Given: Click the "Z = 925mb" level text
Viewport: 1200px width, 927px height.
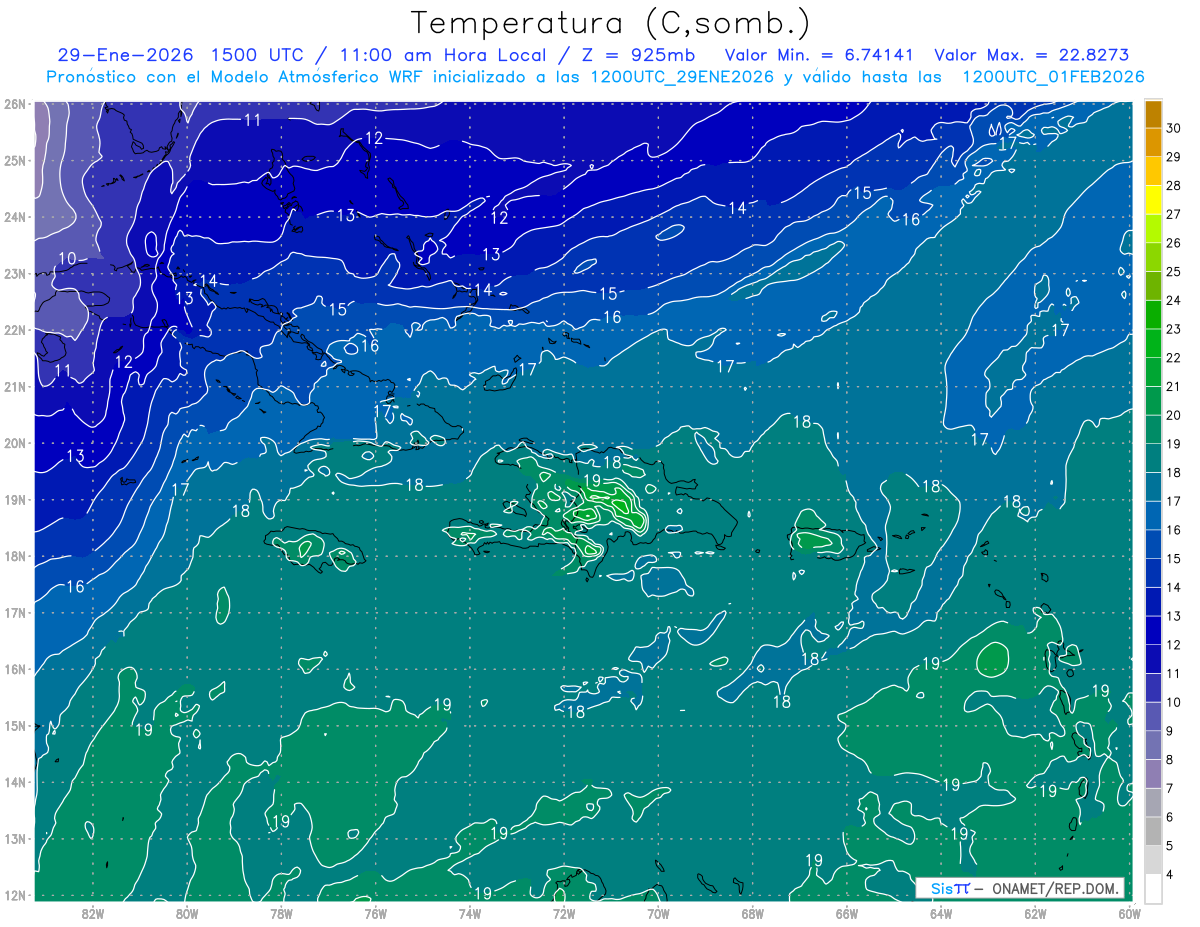Looking at the screenshot, I should (x=637, y=55).
